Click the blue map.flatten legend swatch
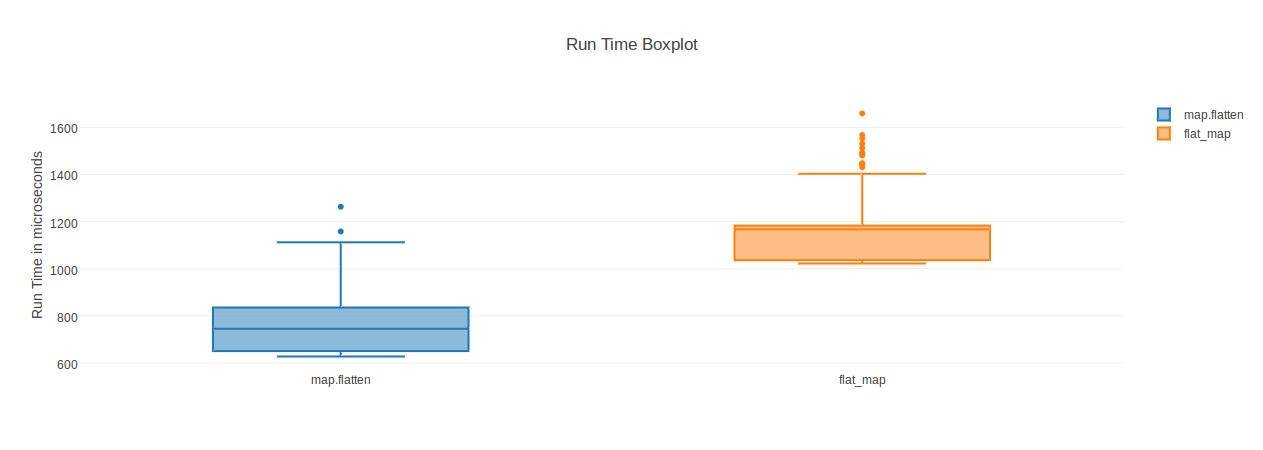The width and height of the screenshot is (1263, 450). click(1164, 115)
